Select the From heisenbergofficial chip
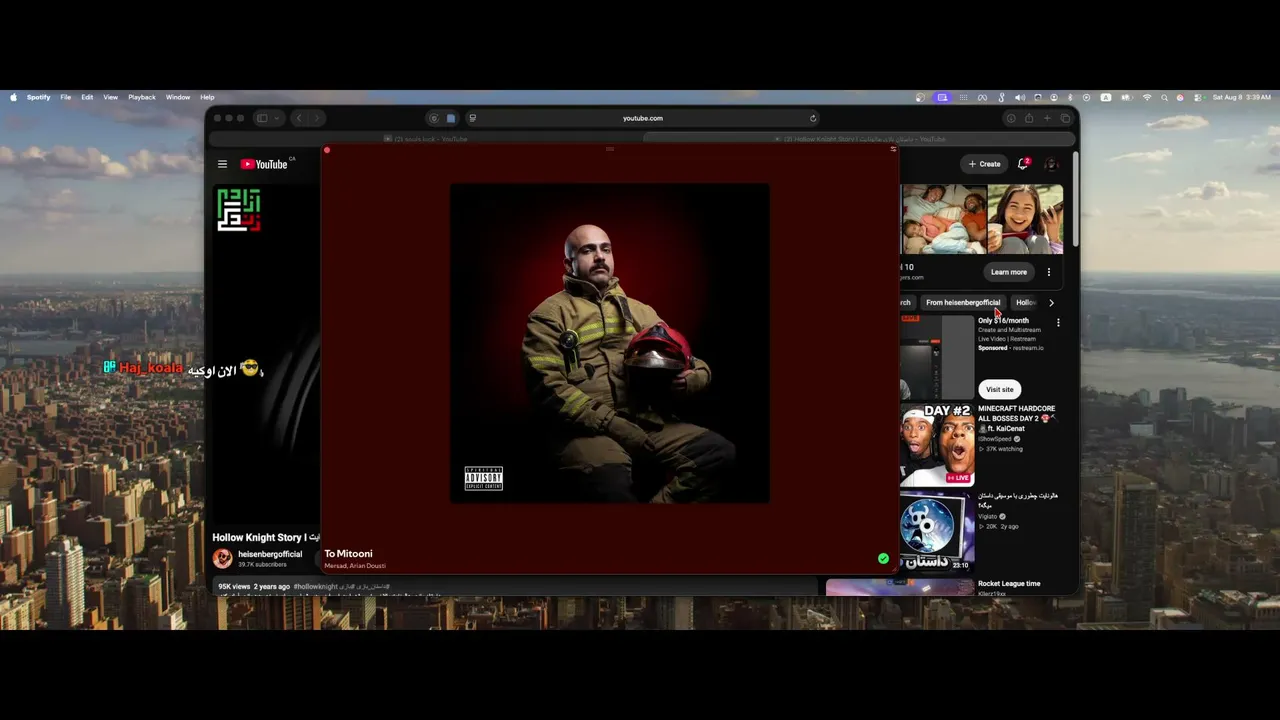Image resolution: width=1280 pixels, height=720 pixels. 963,302
